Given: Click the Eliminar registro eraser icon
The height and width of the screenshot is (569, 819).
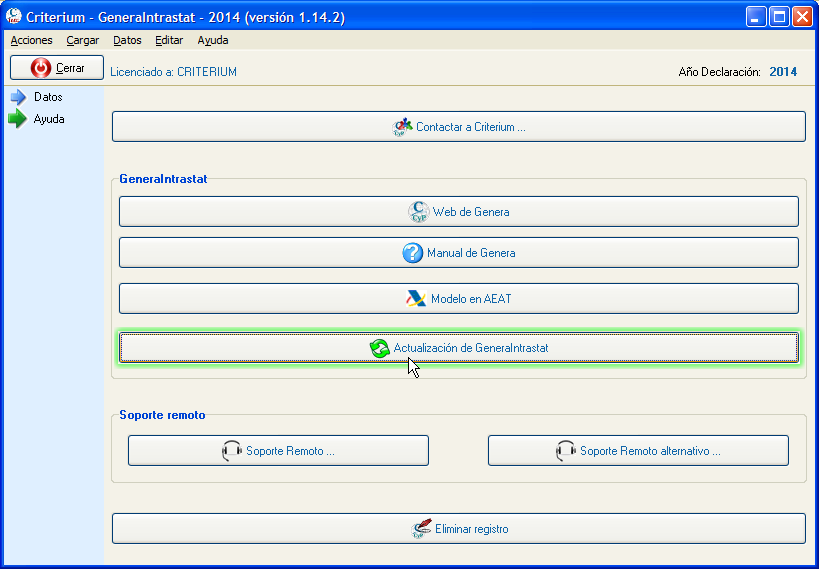Looking at the screenshot, I should coord(422,529).
